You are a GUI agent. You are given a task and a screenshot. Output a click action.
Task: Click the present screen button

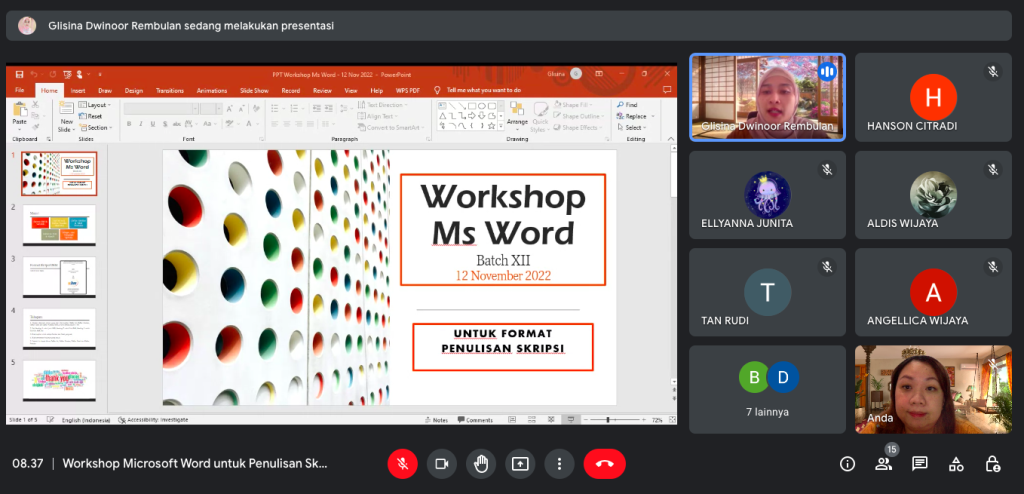pos(520,464)
